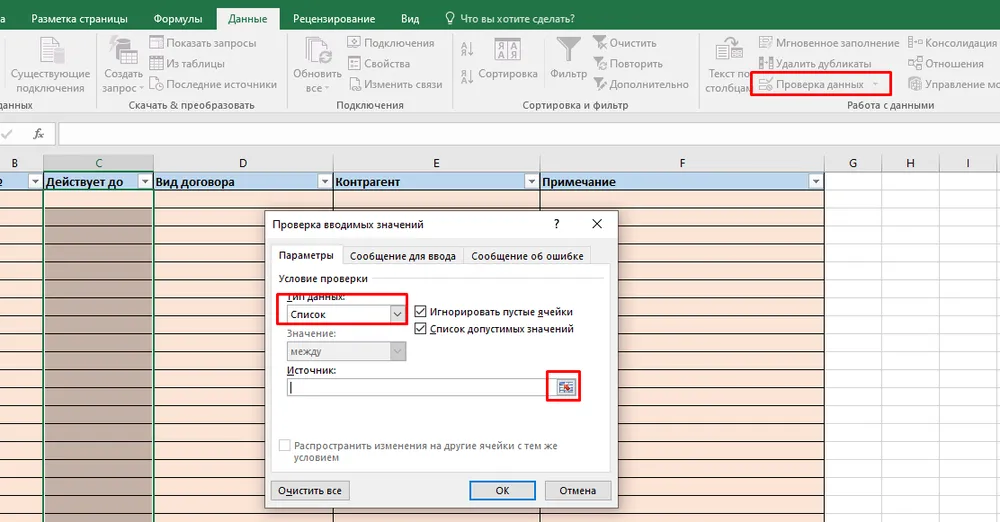Switch to Рецензирование ribbon tab
The image size is (1000, 522).
click(x=334, y=19)
